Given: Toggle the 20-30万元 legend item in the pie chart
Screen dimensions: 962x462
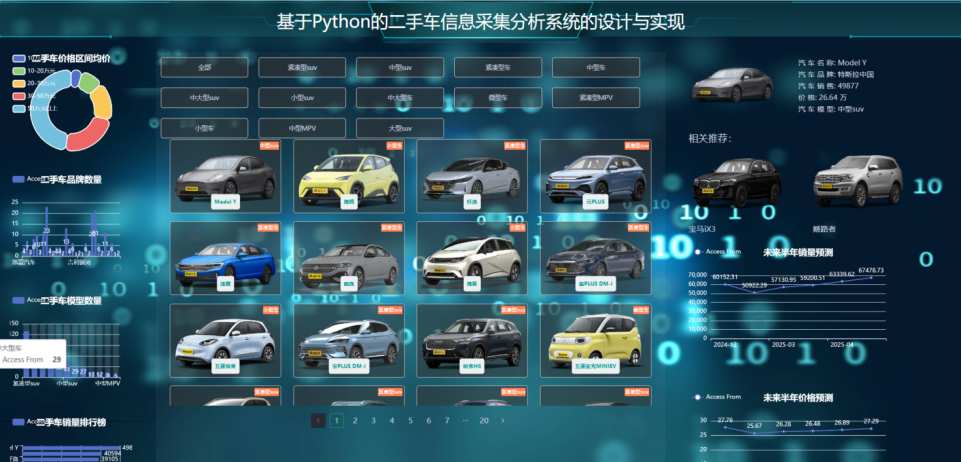Looking at the screenshot, I should click(34, 83).
